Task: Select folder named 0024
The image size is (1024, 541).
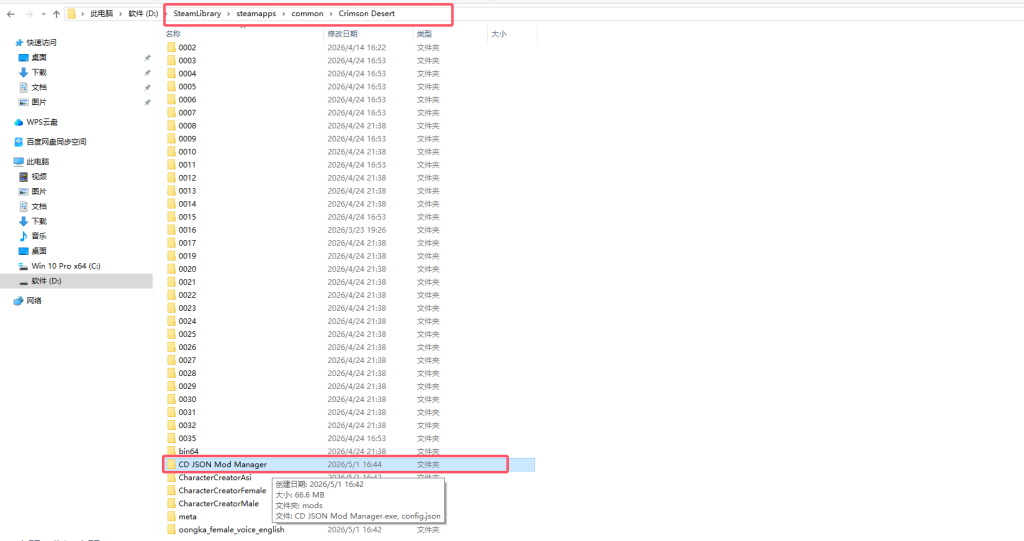Action: [187, 321]
